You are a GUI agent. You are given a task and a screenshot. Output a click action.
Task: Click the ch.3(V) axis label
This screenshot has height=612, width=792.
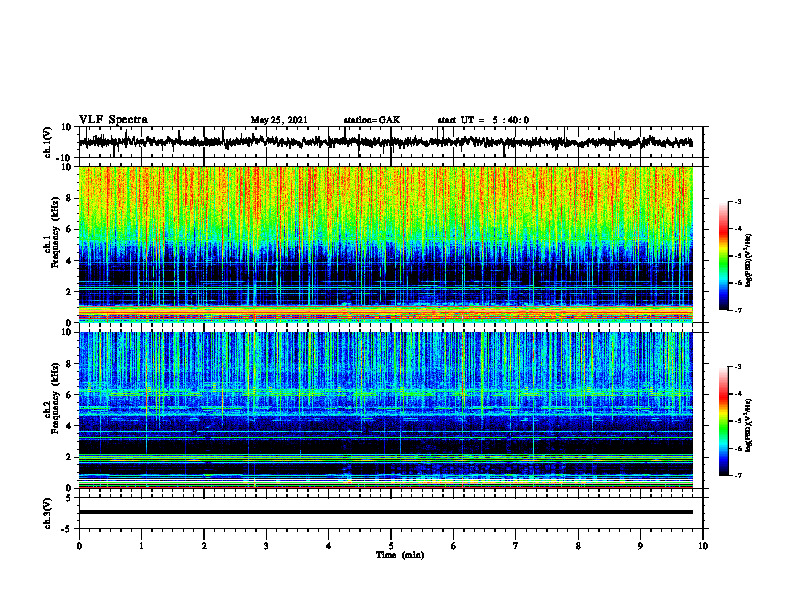point(47,514)
